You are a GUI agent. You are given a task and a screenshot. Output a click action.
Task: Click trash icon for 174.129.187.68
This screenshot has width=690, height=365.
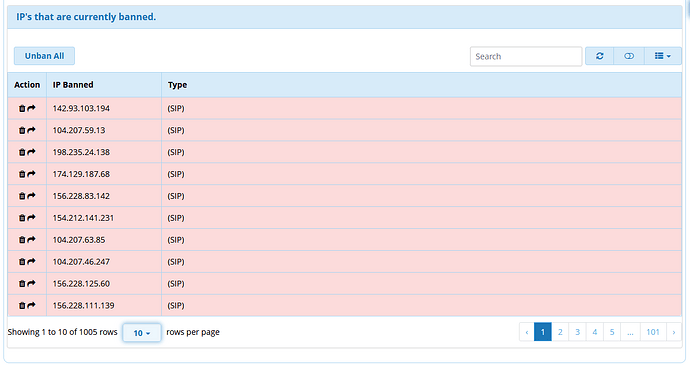(22, 174)
